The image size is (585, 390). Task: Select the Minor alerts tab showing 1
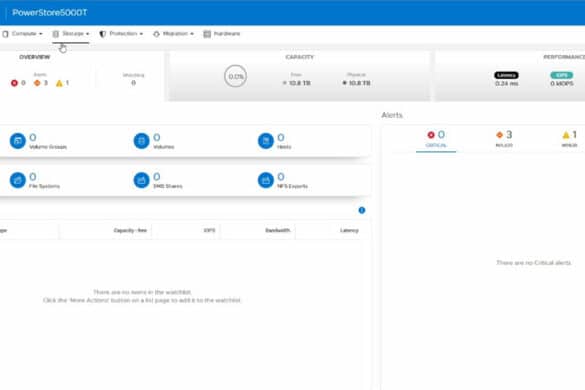570,139
